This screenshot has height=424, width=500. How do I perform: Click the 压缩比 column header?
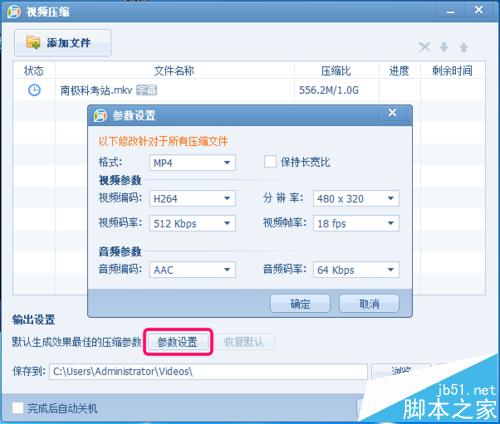(336, 71)
